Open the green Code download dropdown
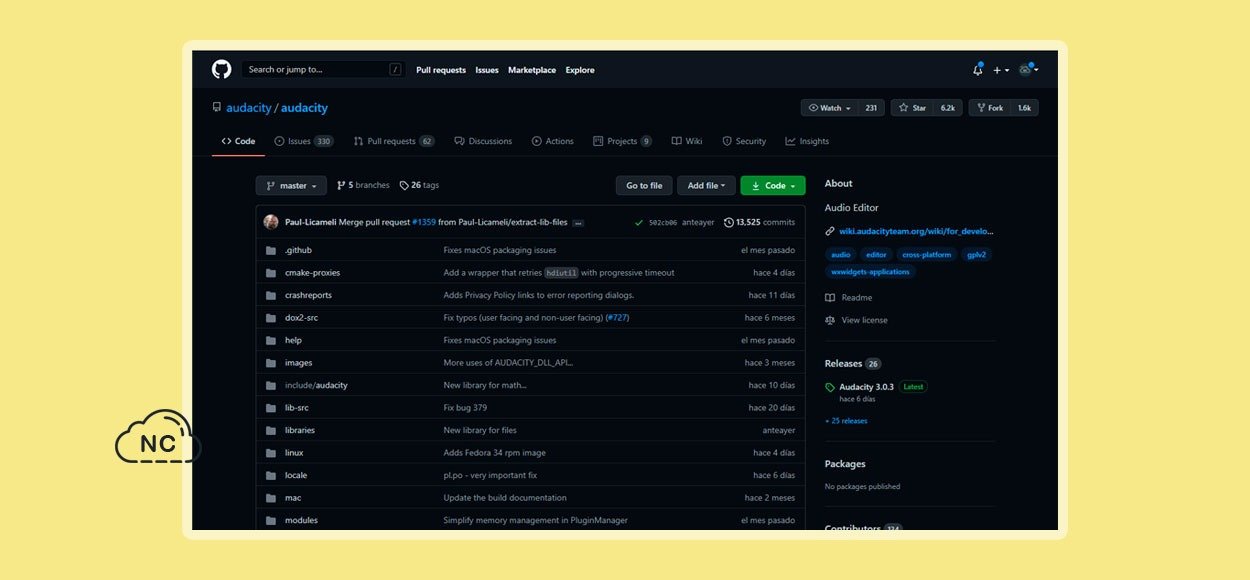Image resolution: width=1250 pixels, height=580 pixels. 773,186
